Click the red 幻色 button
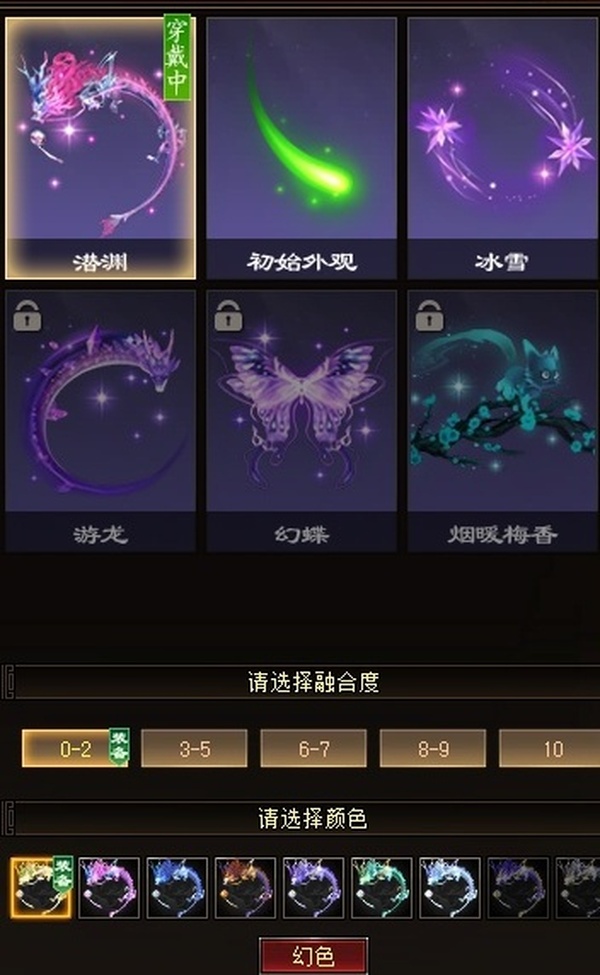 click(x=313, y=956)
